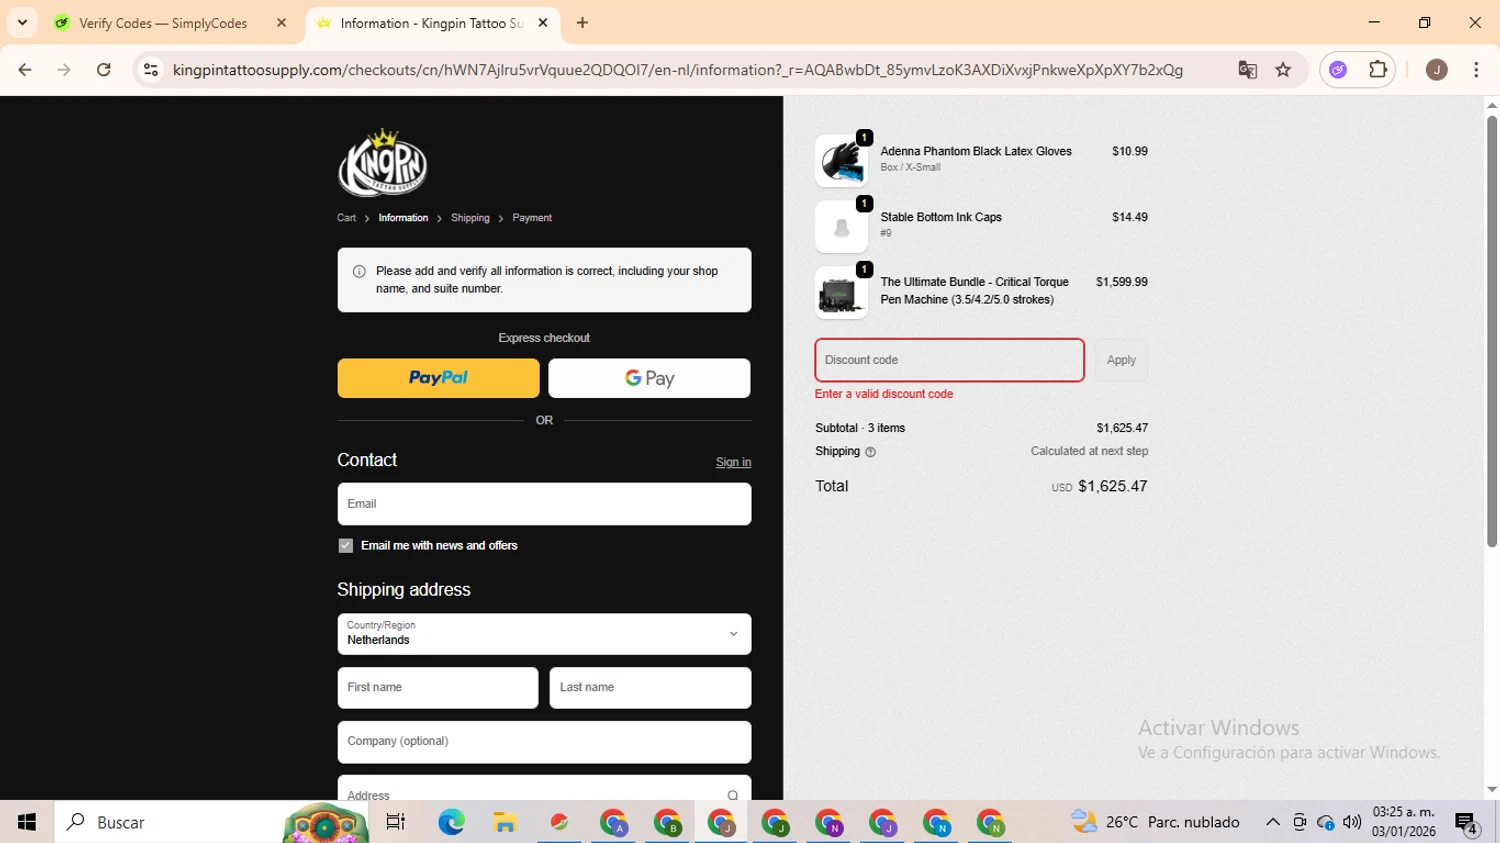
Task: Click the browser address bar URL
Action: click(x=678, y=70)
